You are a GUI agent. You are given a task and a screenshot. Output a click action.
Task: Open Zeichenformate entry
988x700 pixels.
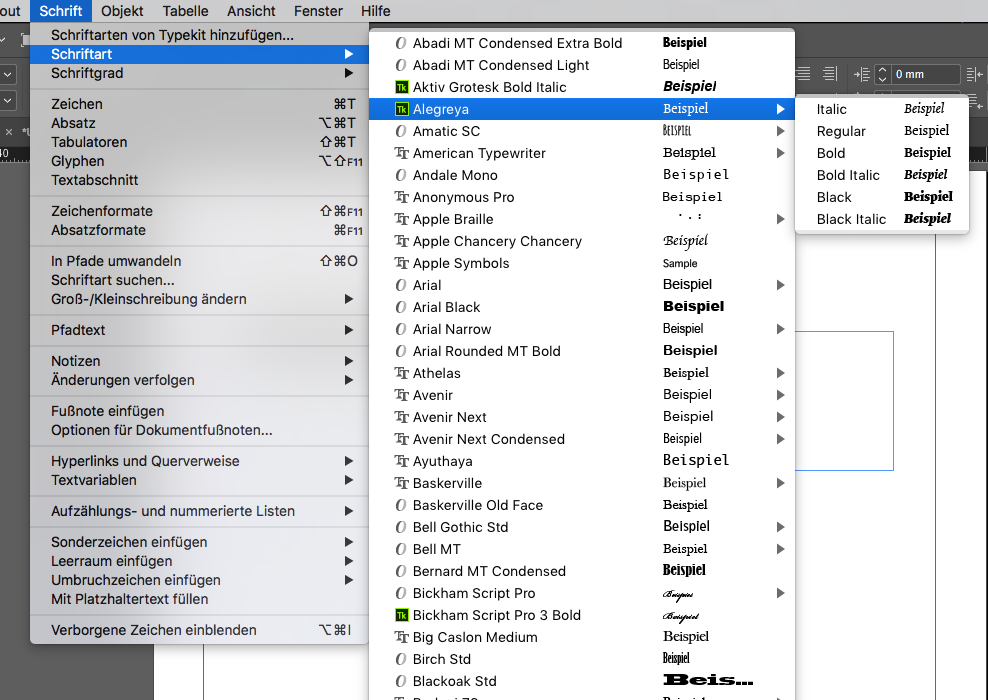click(x=199, y=211)
